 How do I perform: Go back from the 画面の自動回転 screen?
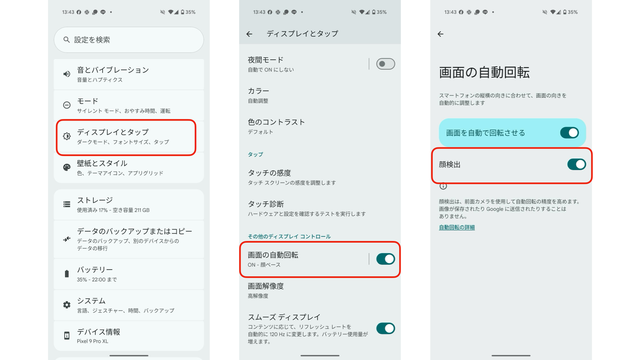[x=440, y=34]
